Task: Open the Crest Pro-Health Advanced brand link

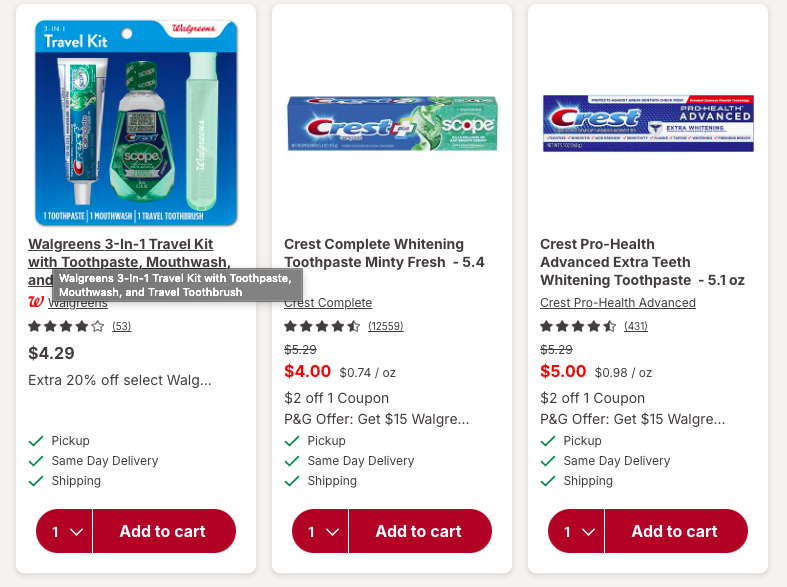Action: pos(618,303)
